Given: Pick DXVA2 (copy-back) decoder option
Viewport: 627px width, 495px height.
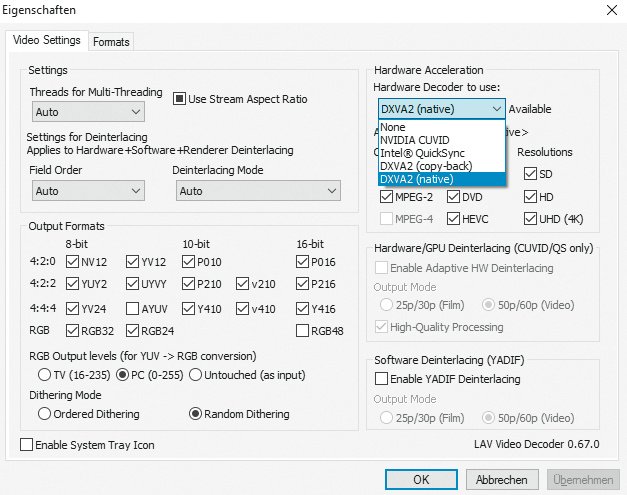Looking at the screenshot, I should click(x=426, y=166).
